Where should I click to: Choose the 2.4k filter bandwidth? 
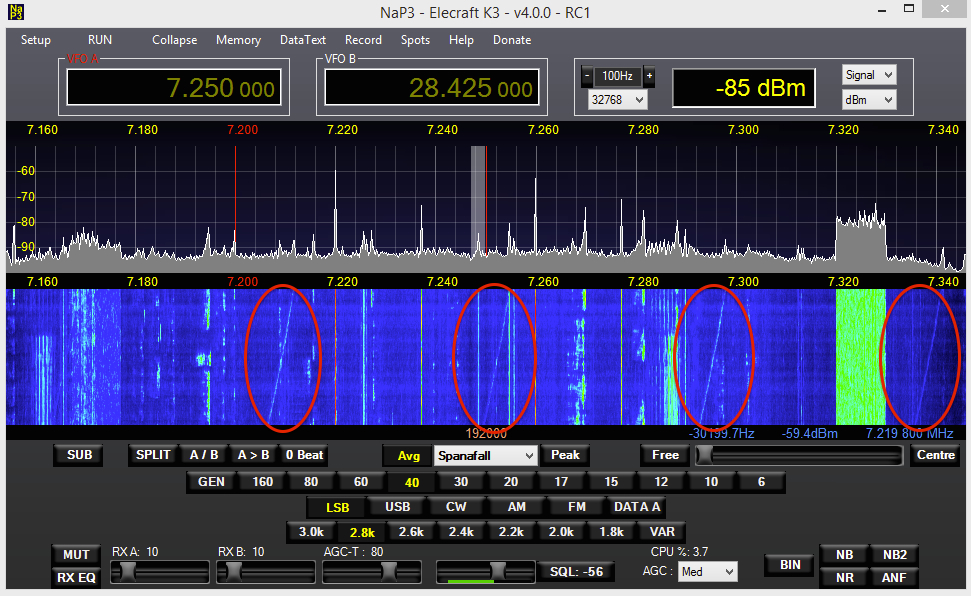[x=460, y=532]
